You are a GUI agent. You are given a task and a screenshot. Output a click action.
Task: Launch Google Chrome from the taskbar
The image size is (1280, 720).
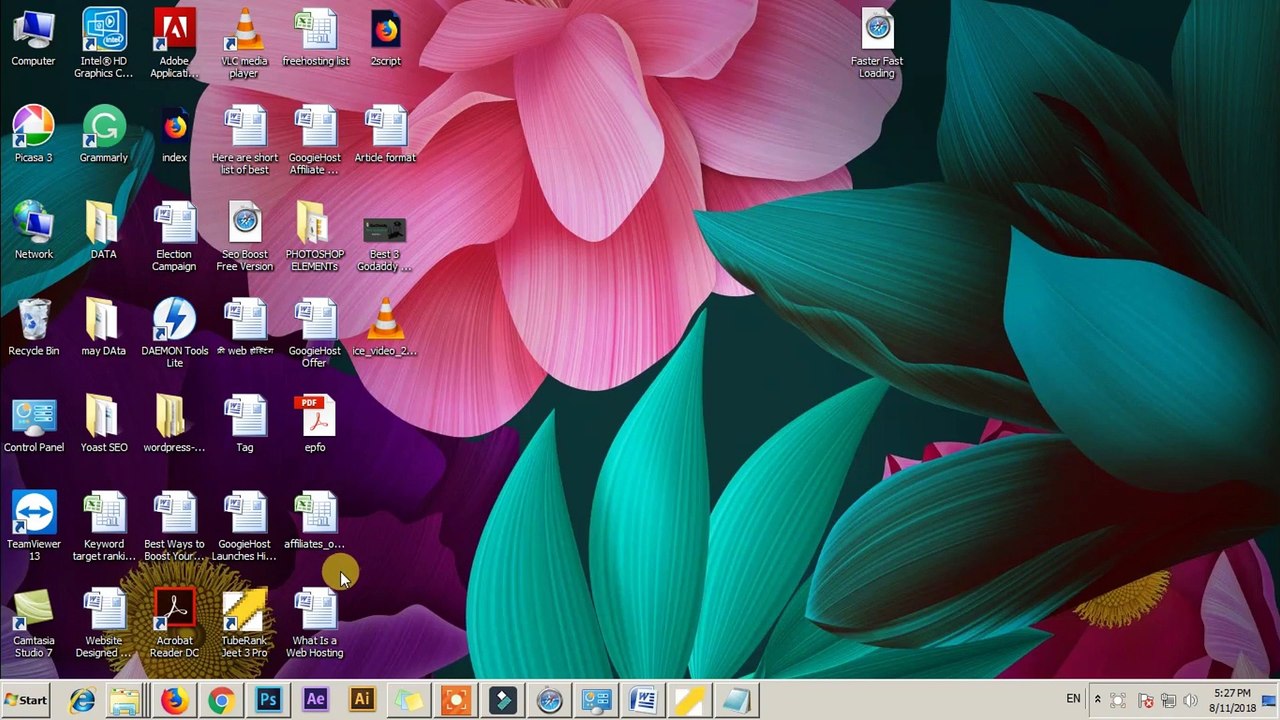tap(221, 700)
